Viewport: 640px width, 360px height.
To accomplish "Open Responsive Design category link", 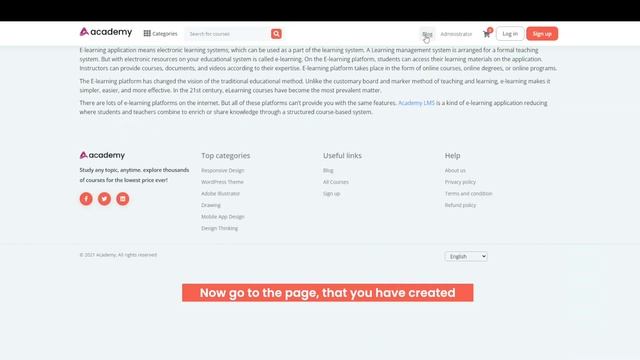I will point(222,170).
